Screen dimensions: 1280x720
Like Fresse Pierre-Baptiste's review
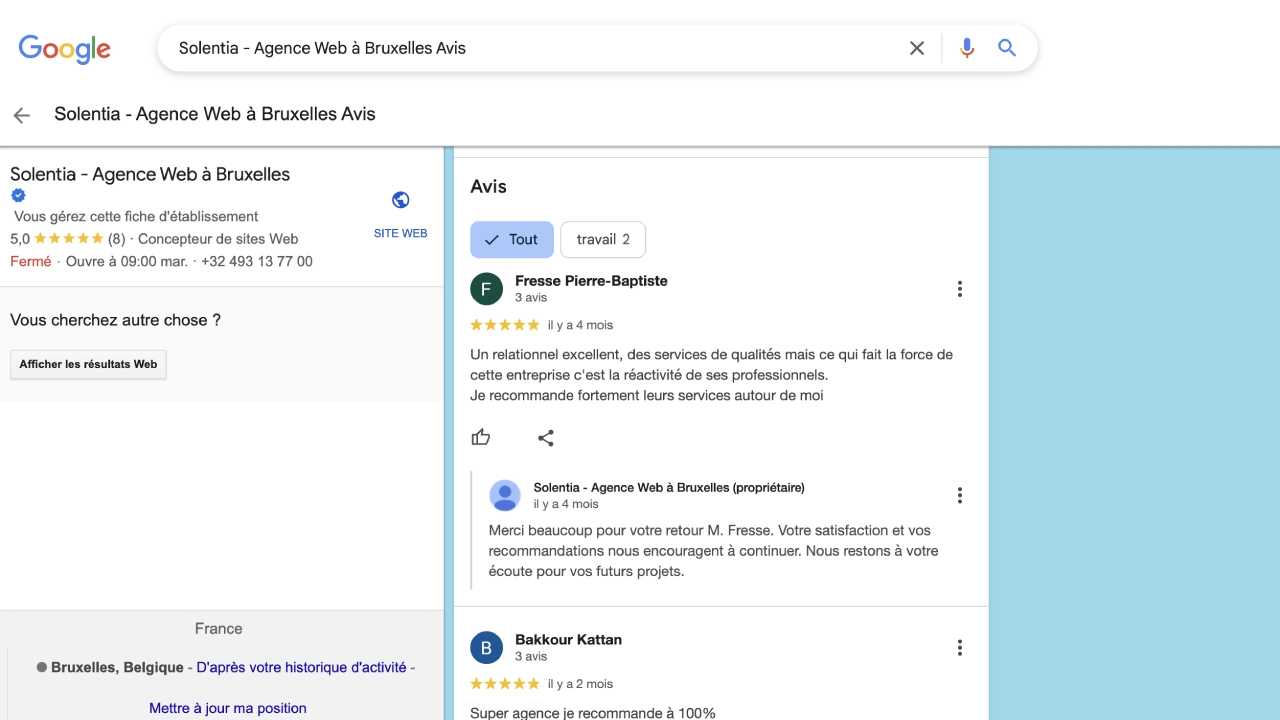tap(481, 437)
